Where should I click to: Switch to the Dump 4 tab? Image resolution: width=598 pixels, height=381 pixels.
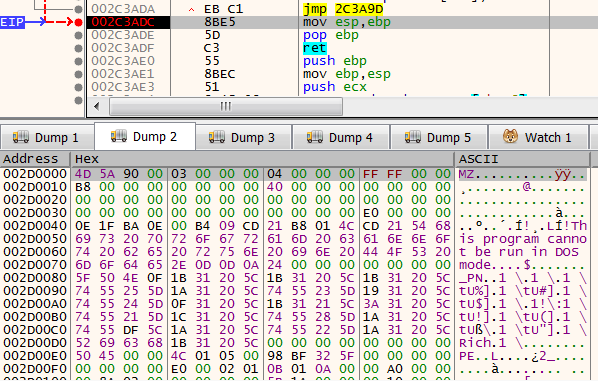coord(341,137)
